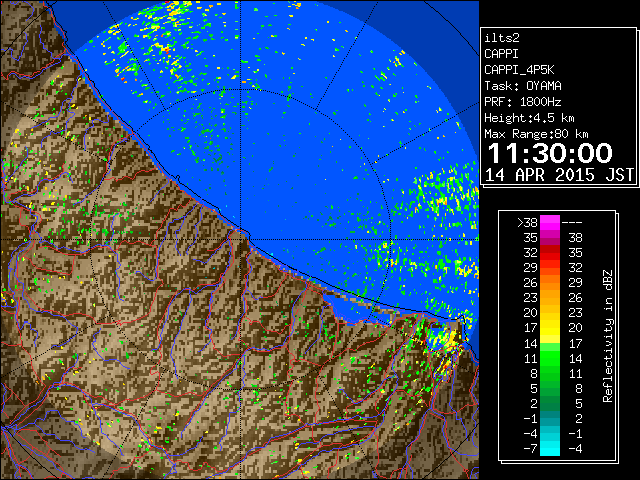Click the red 32 dBZ legend band
The width and height of the screenshot is (640, 480).
tap(550, 253)
